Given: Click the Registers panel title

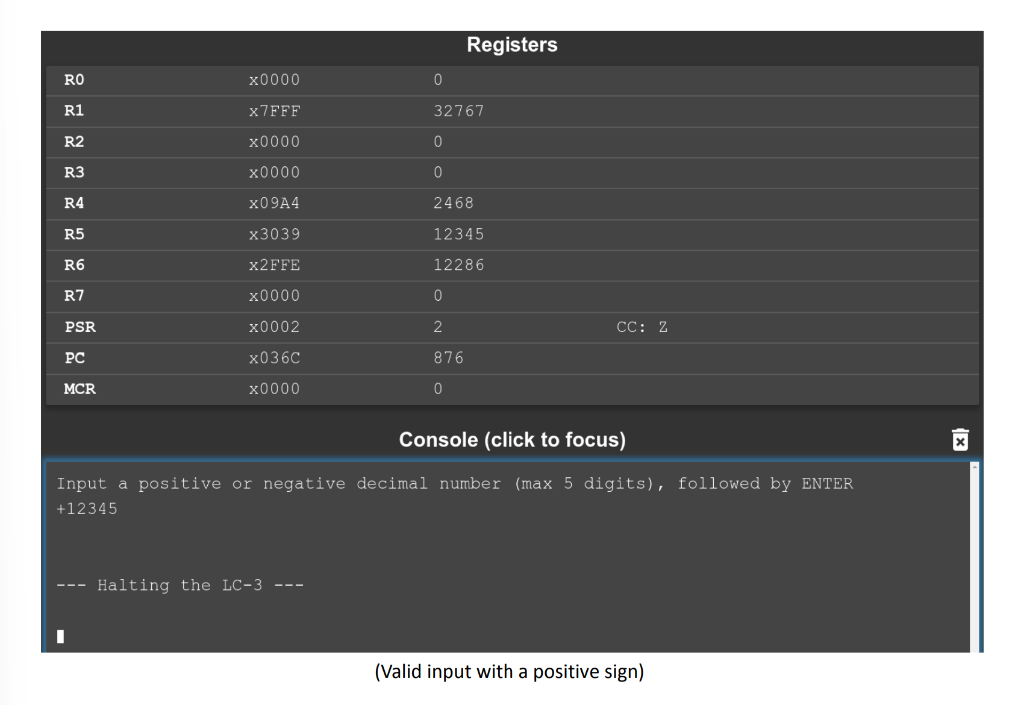Looking at the screenshot, I should click(512, 44).
